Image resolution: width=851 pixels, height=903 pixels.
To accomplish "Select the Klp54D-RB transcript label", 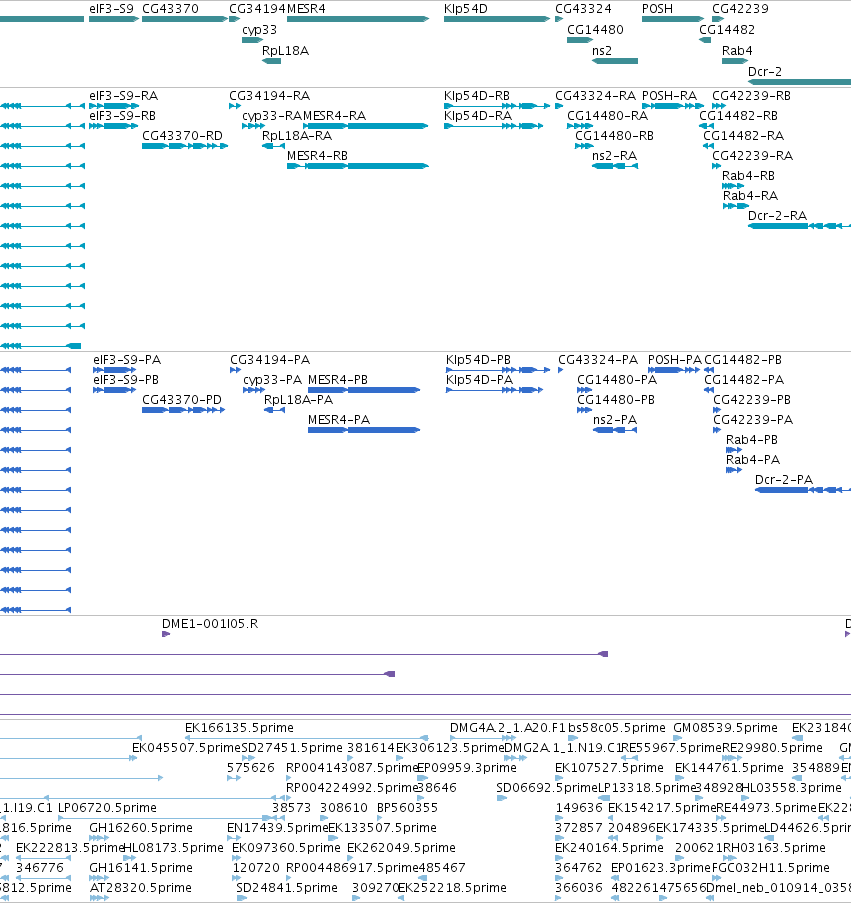I will [477, 96].
